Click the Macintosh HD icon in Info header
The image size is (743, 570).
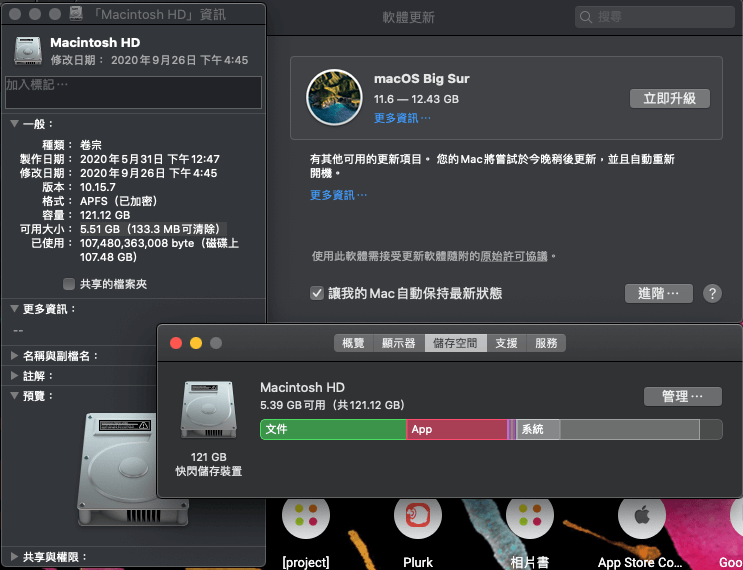[28, 51]
